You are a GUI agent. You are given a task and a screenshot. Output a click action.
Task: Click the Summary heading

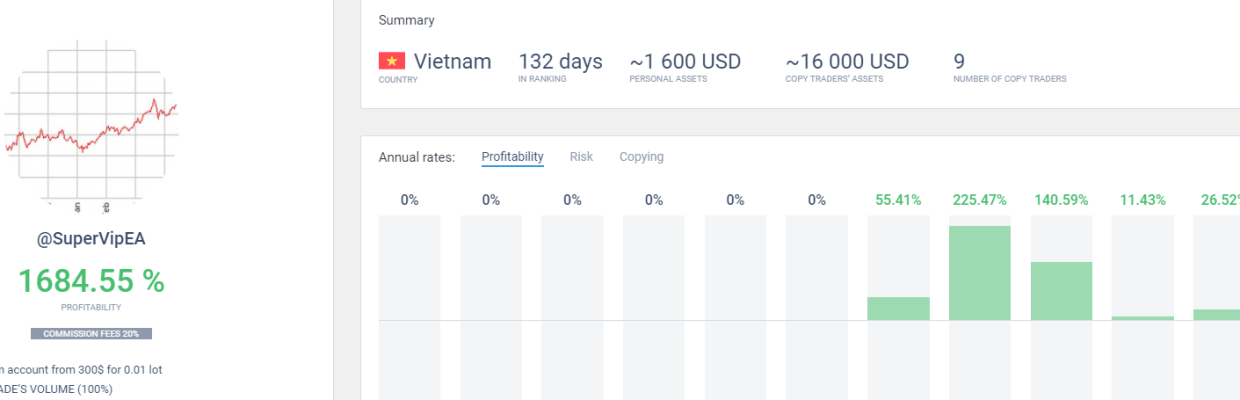407,20
